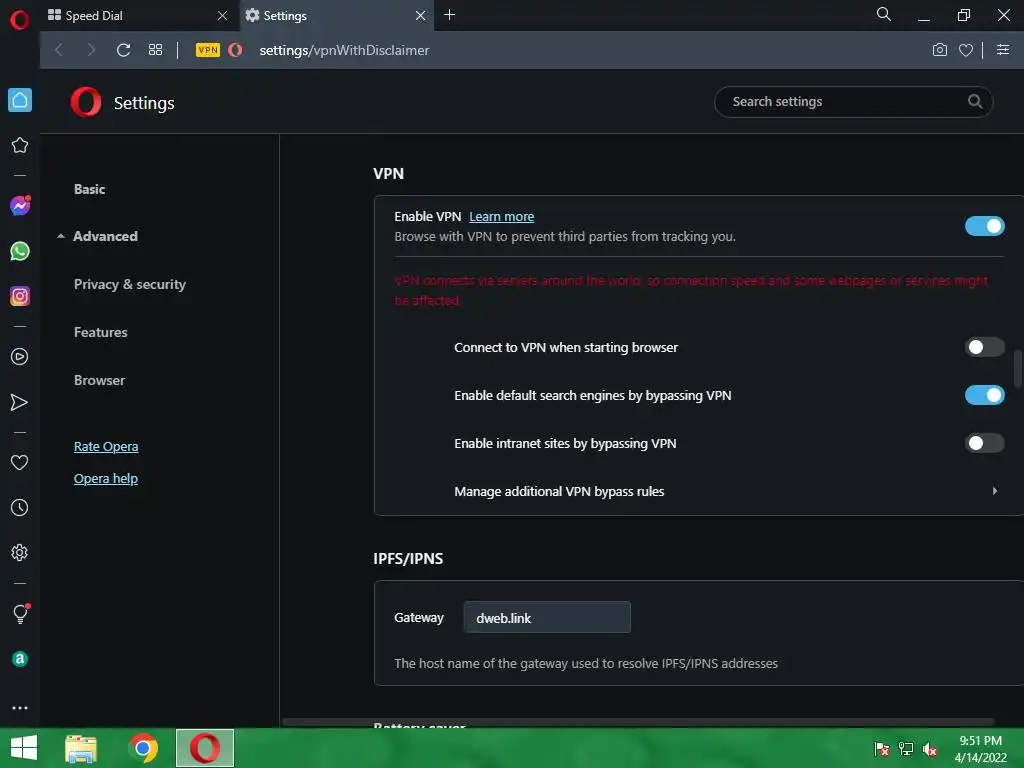Image resolution: width=1024 pixels, height=768 pixels.
Task: Click the Opera site-info icon in address bar
Action: coord(236,50)
